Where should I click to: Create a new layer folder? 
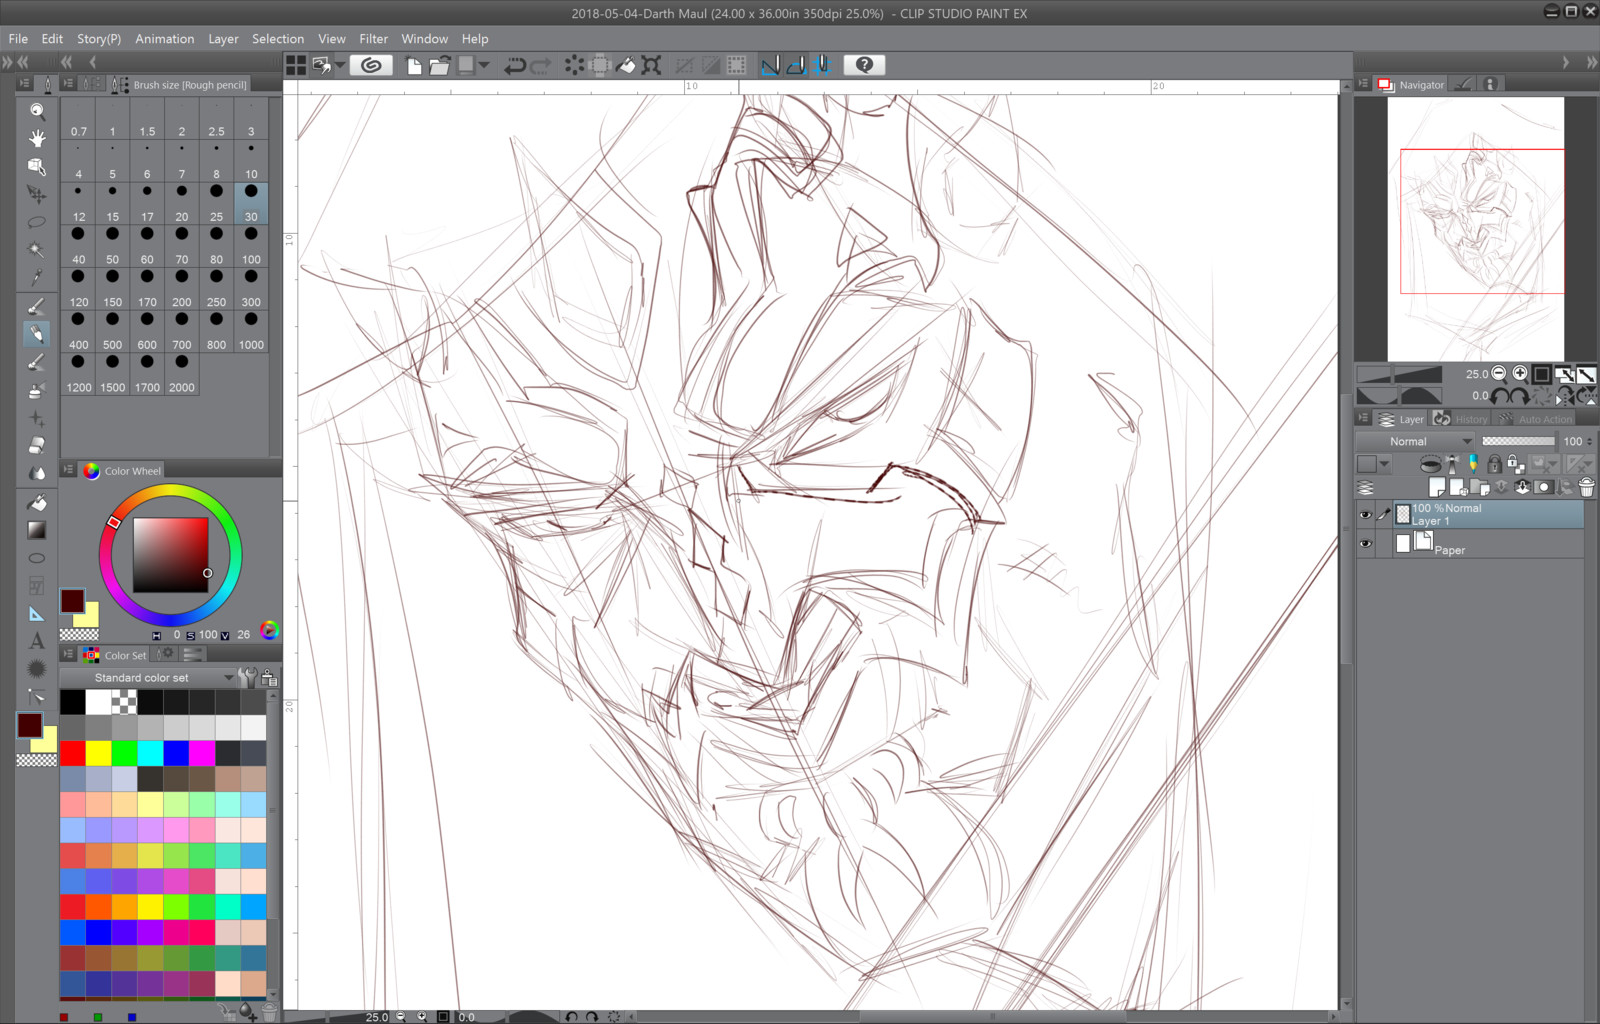[1479, 487]
